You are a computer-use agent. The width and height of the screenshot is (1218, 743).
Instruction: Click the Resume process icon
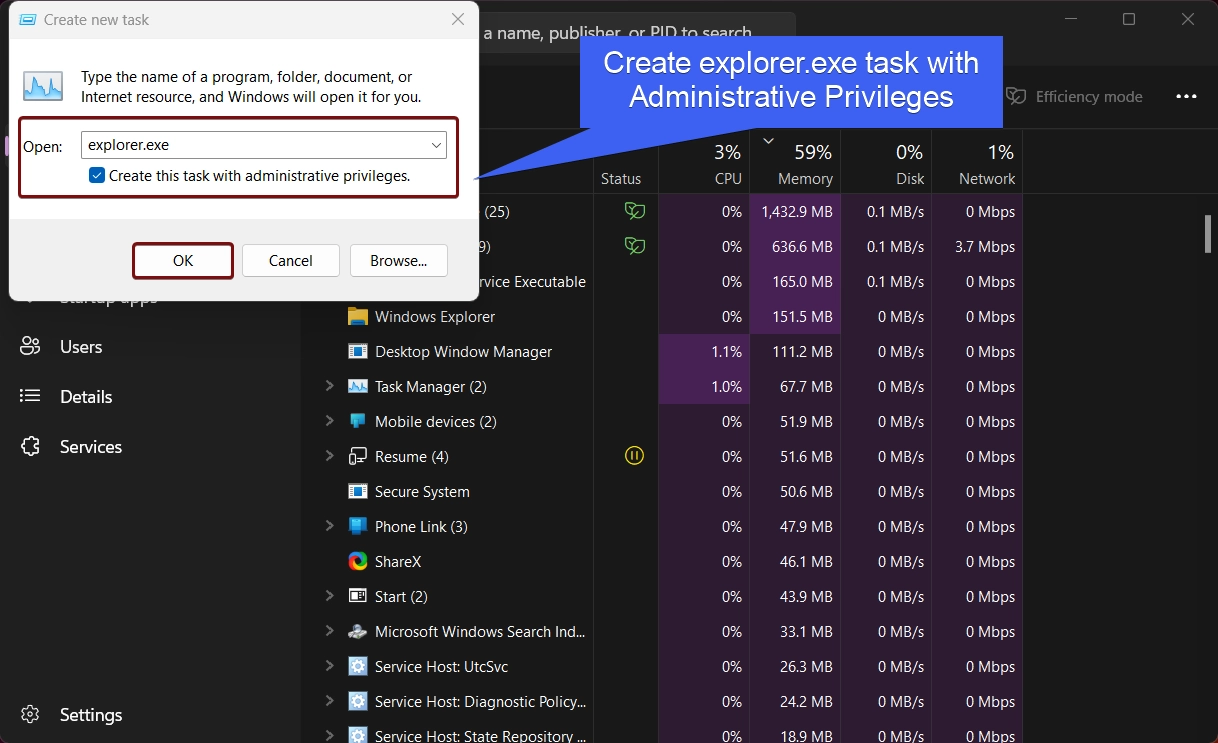point(358,457)
